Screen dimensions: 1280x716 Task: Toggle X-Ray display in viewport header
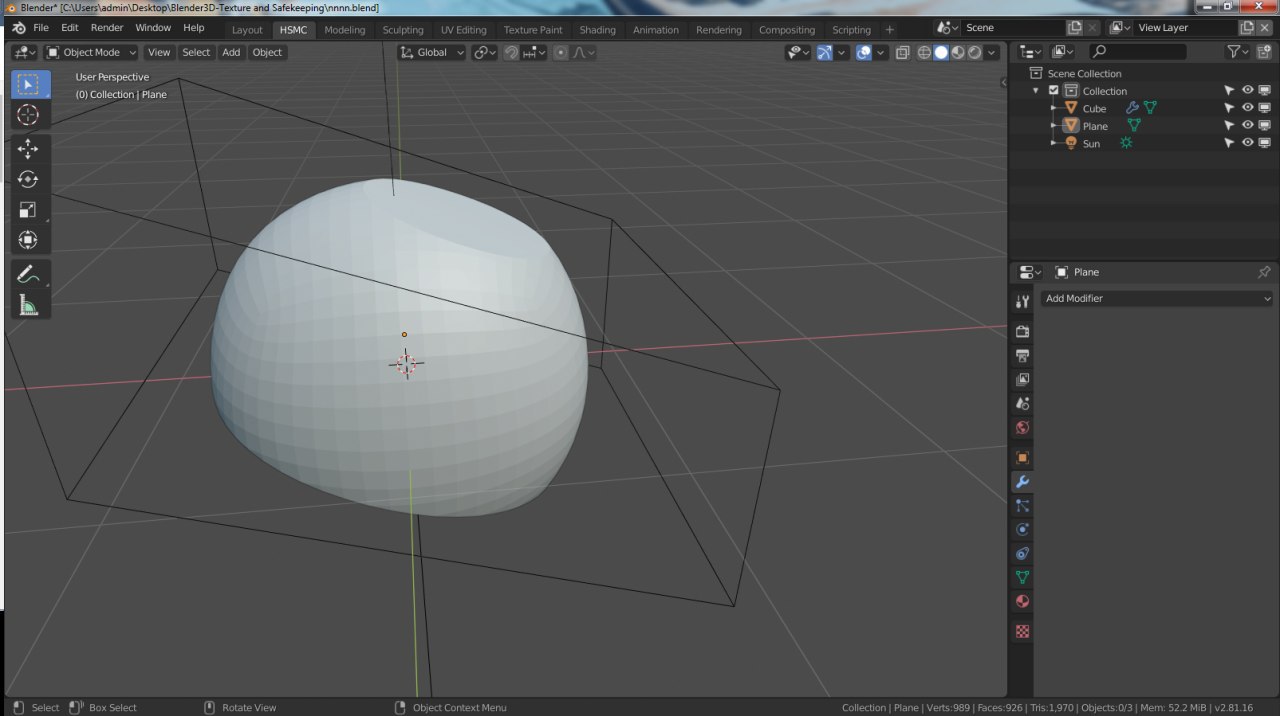(903, 52)
